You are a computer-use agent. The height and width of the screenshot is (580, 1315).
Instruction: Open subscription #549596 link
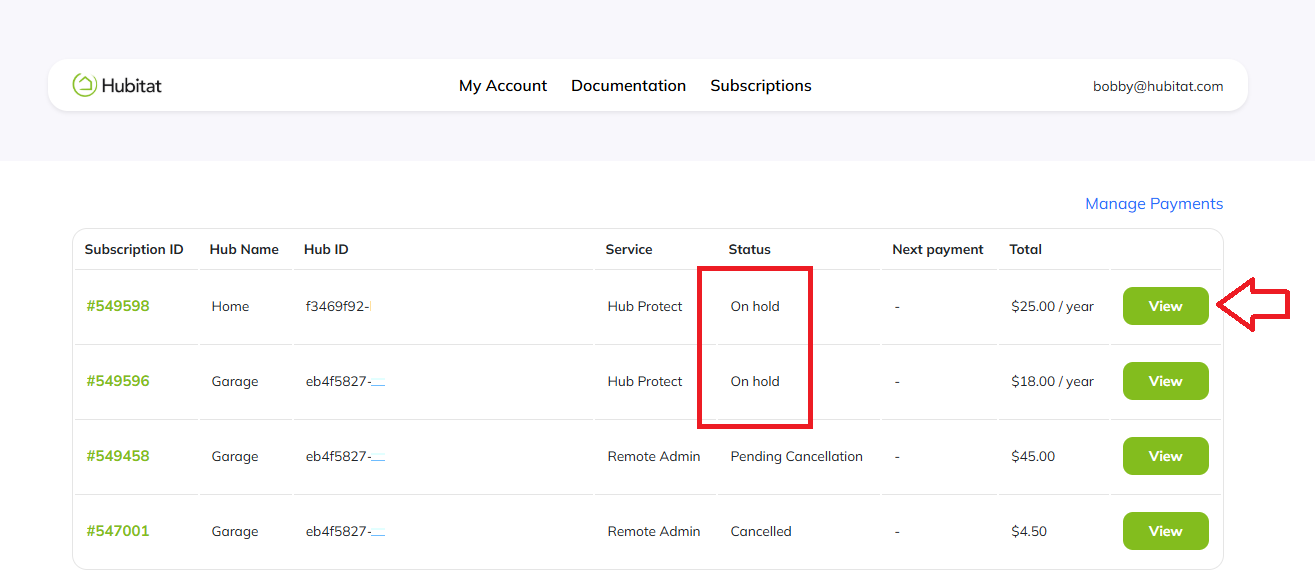coord(118,381)
